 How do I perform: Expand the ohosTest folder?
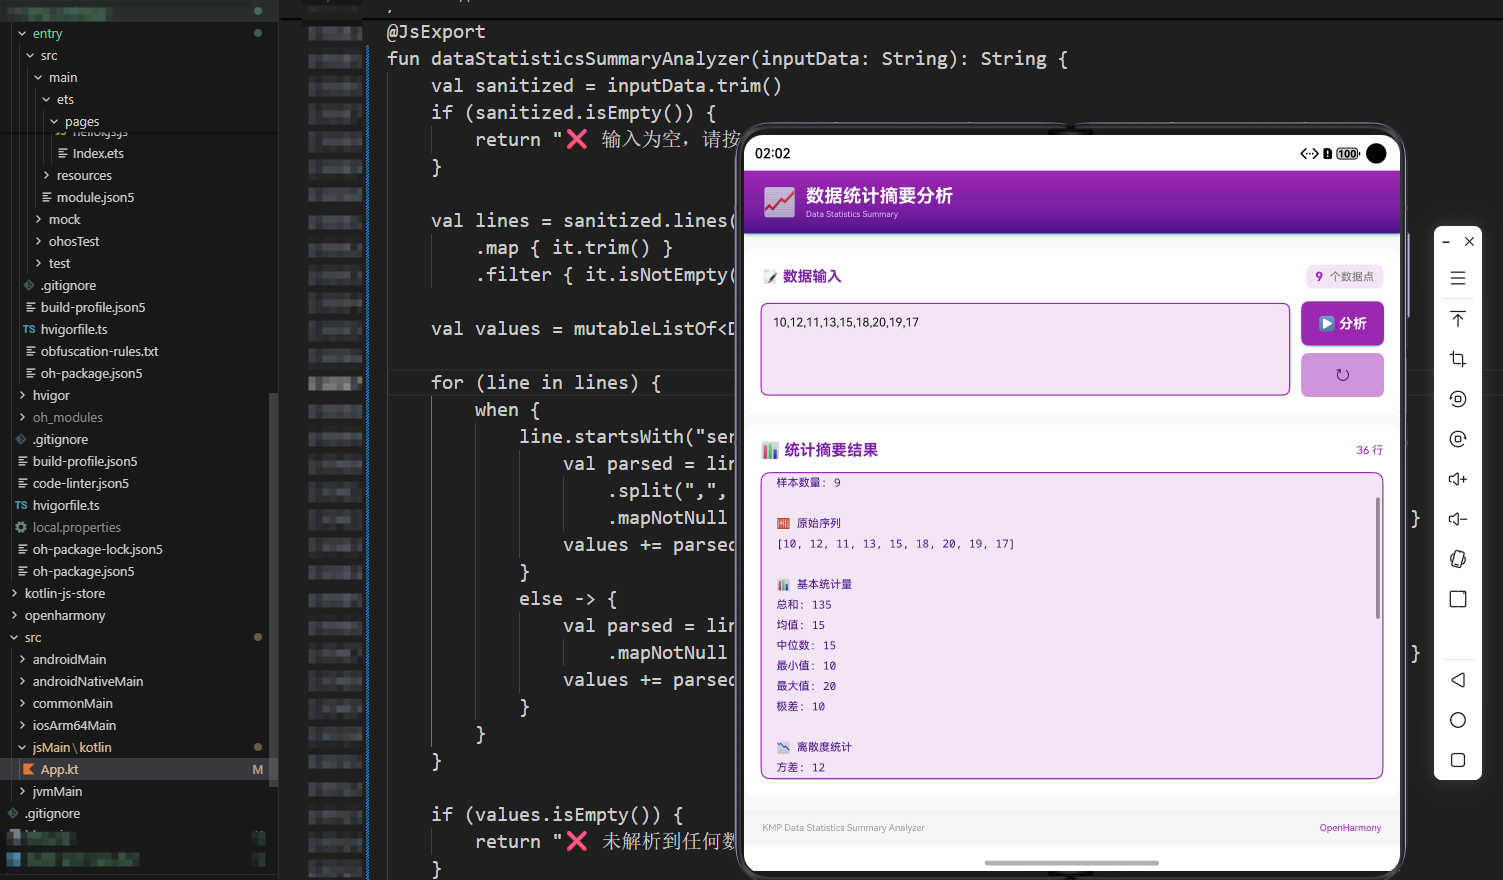(38, 242)
